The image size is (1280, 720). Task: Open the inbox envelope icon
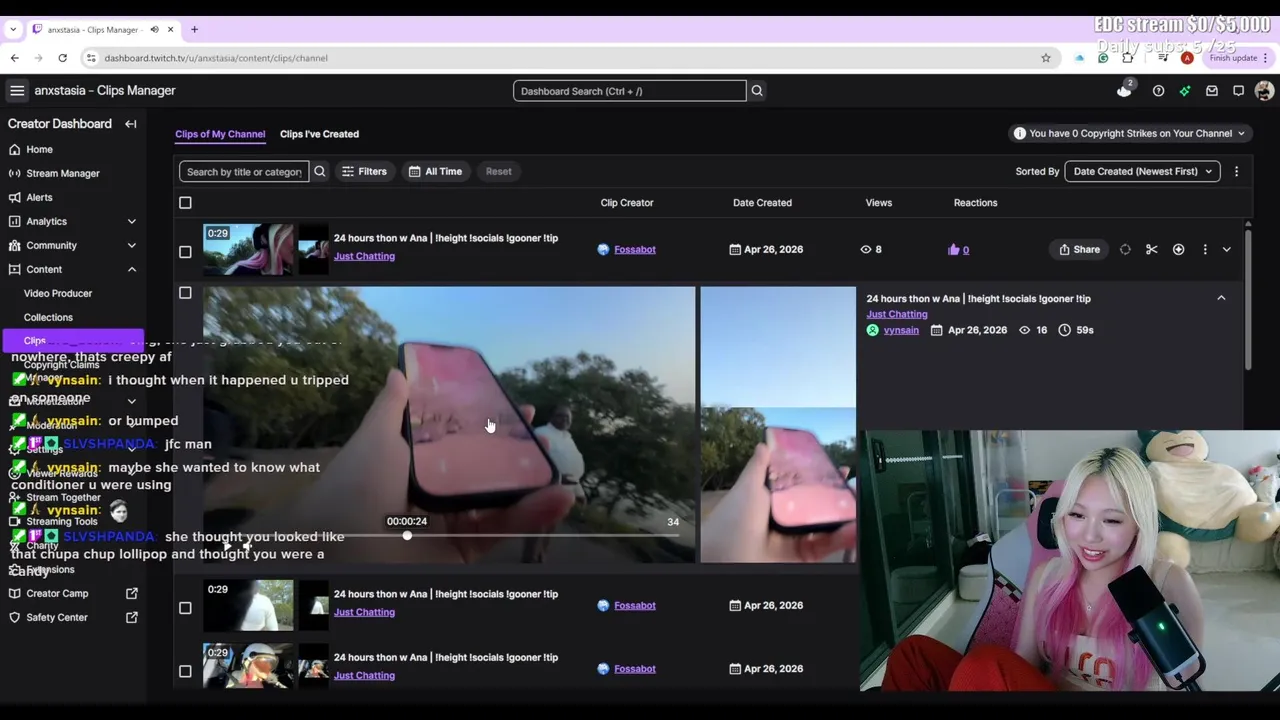pos(1212,91)
